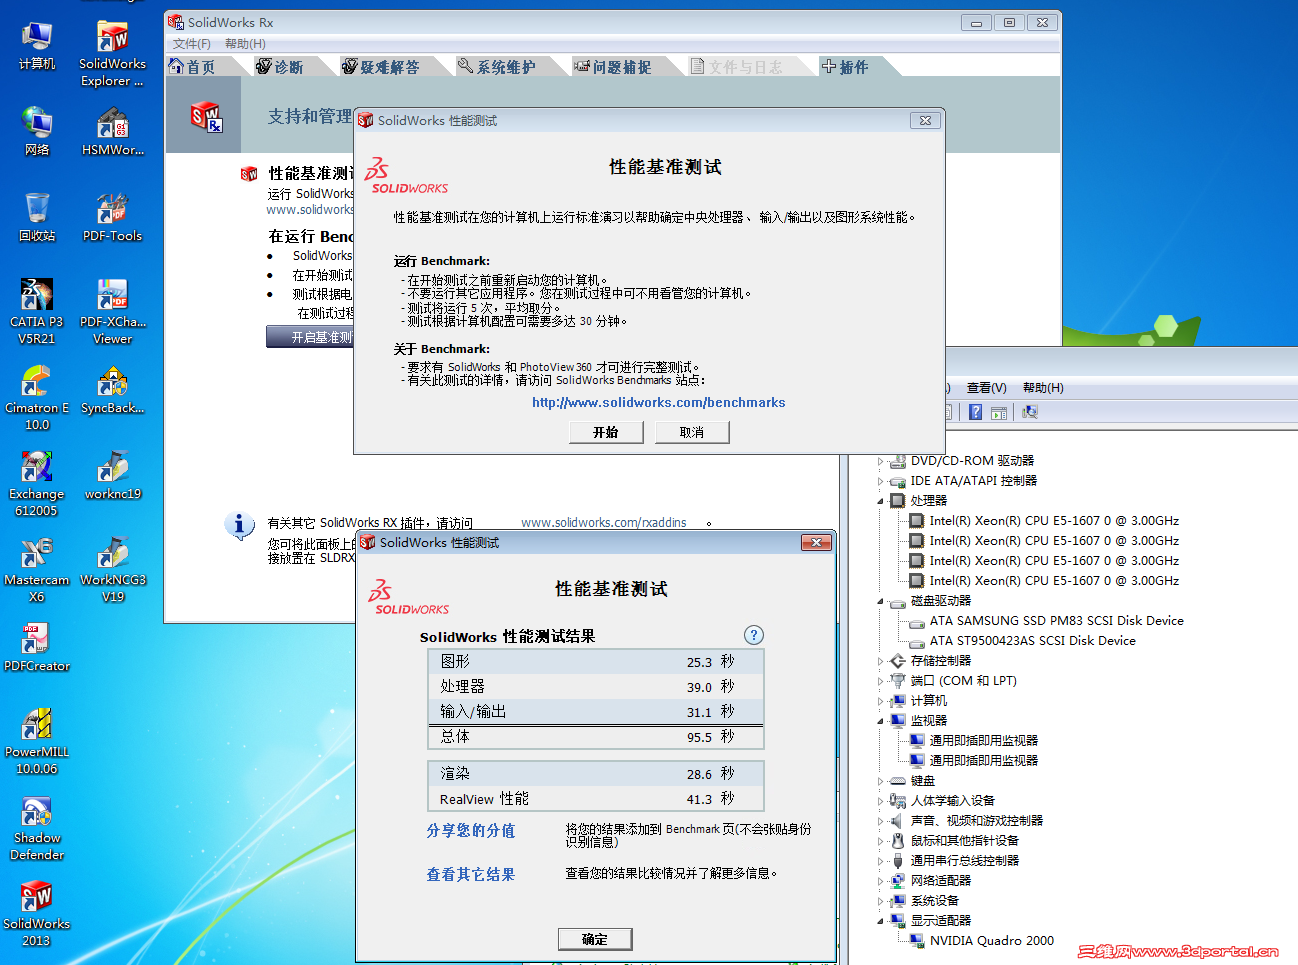Select the SyncBack desktop shortcut
The height and width of the screenshot is (965, 1298).
pyautogui.click(x=112, y=389)
